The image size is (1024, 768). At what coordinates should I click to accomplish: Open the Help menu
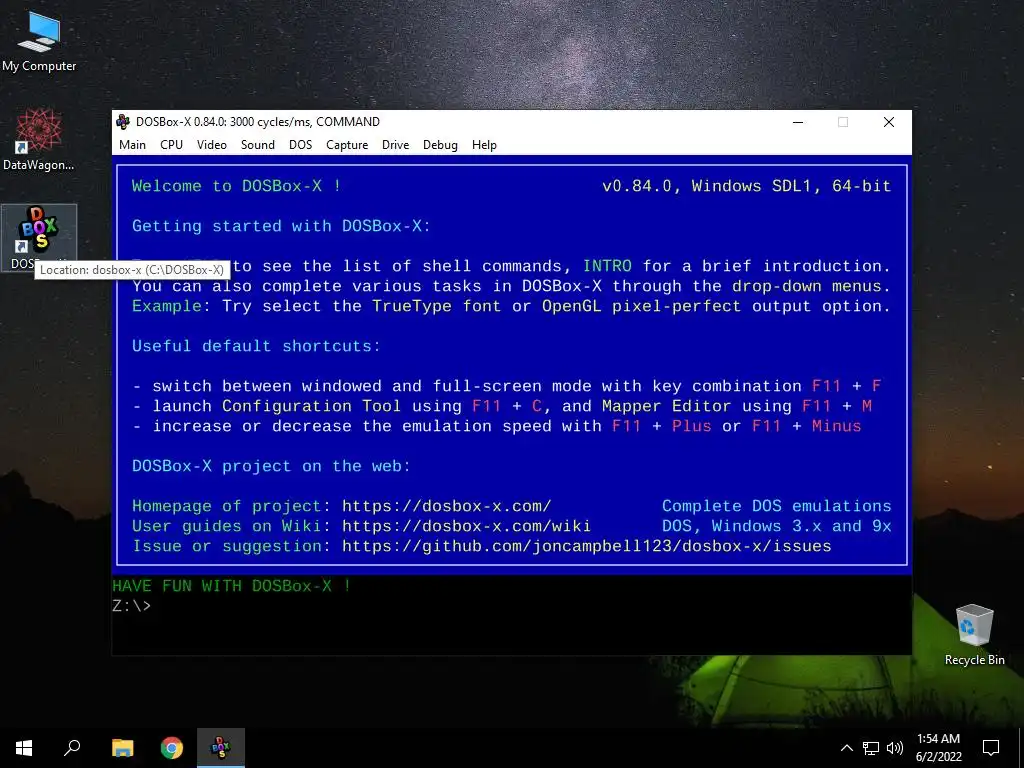point(484,145)
